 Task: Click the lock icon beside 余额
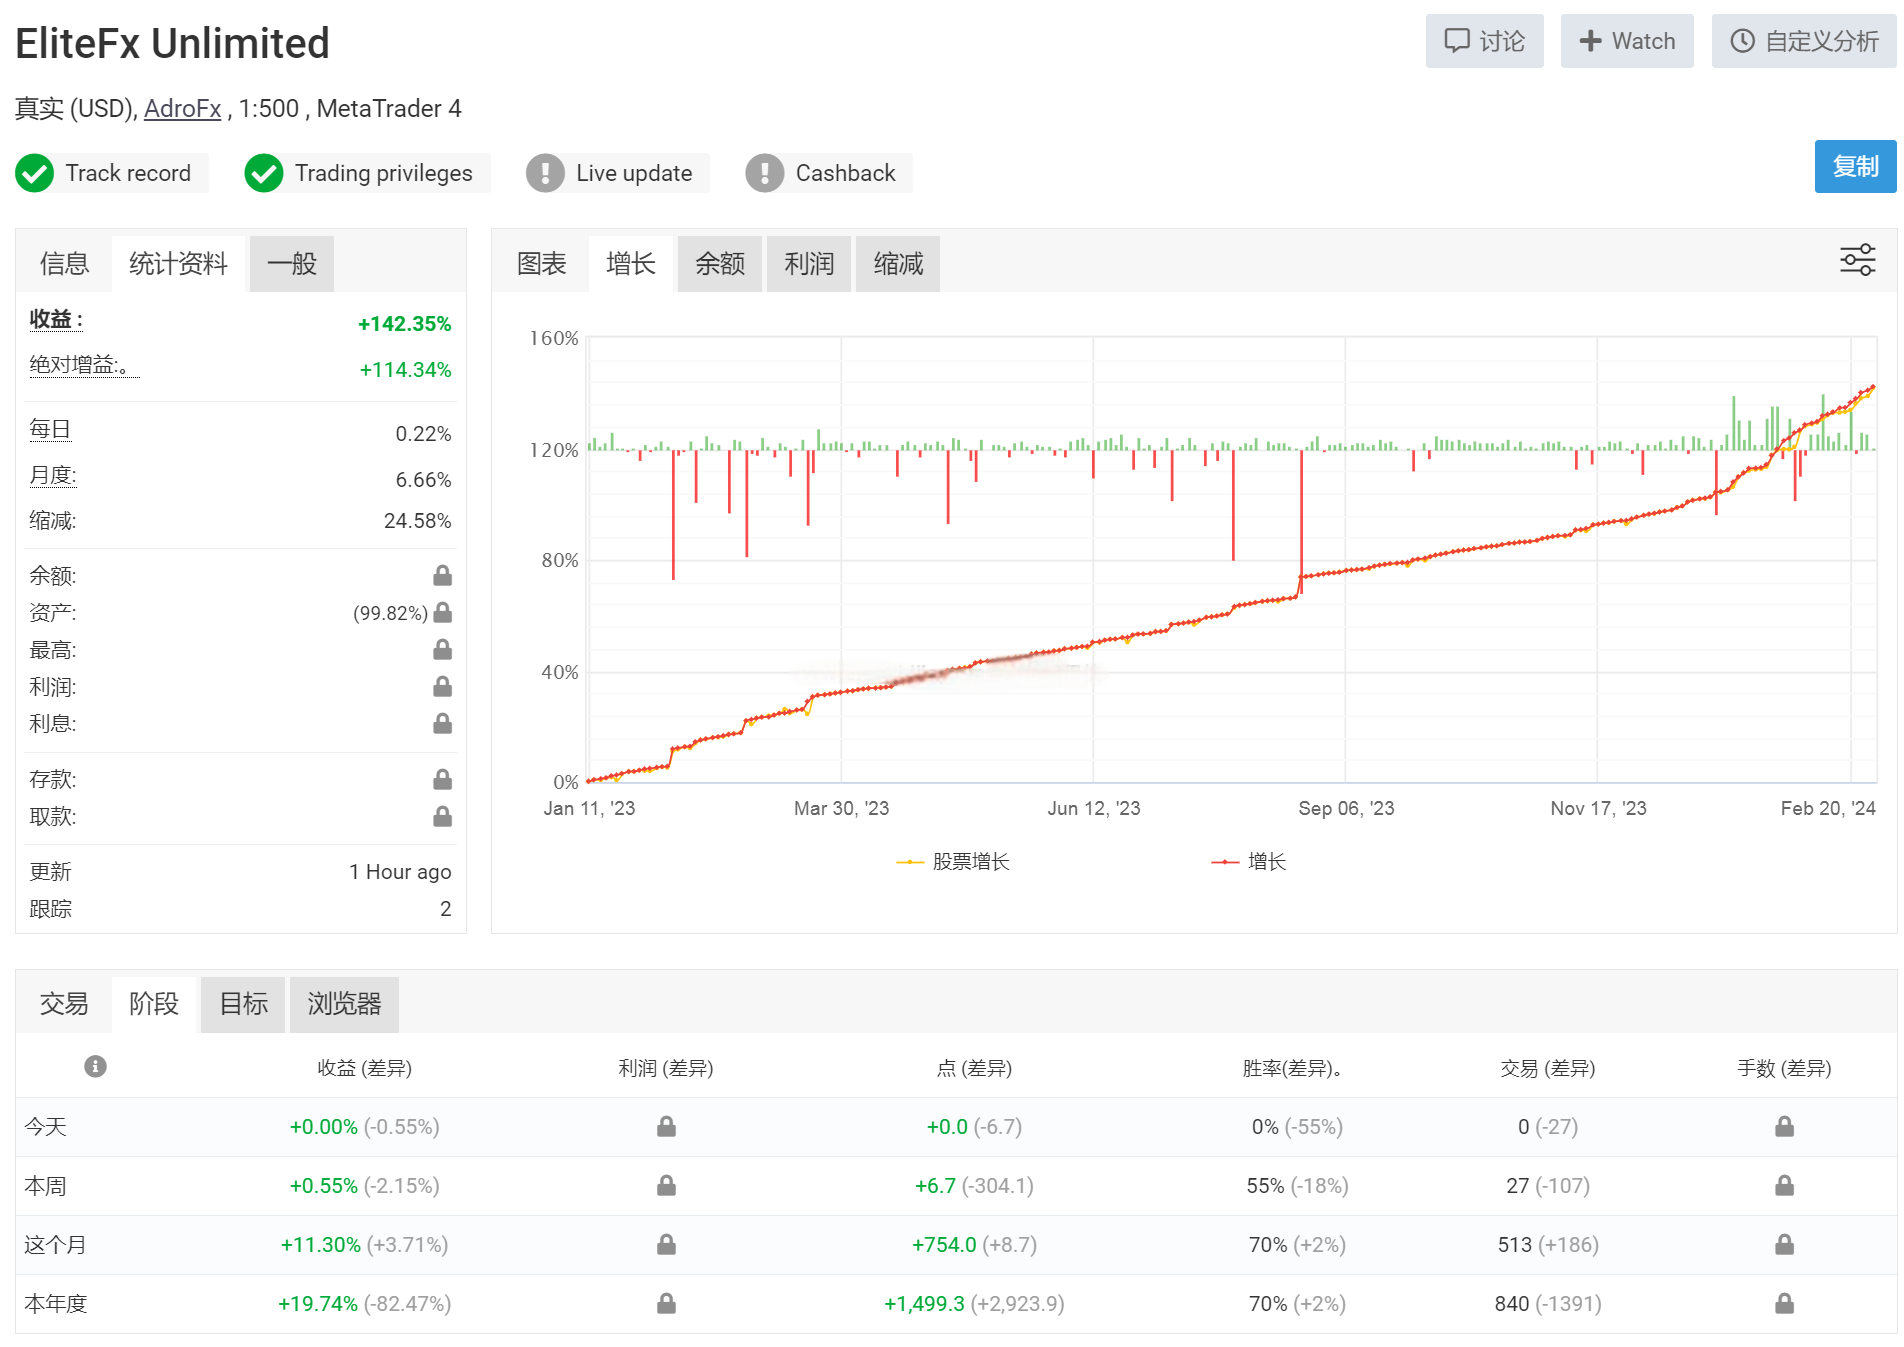pos(442,575)
